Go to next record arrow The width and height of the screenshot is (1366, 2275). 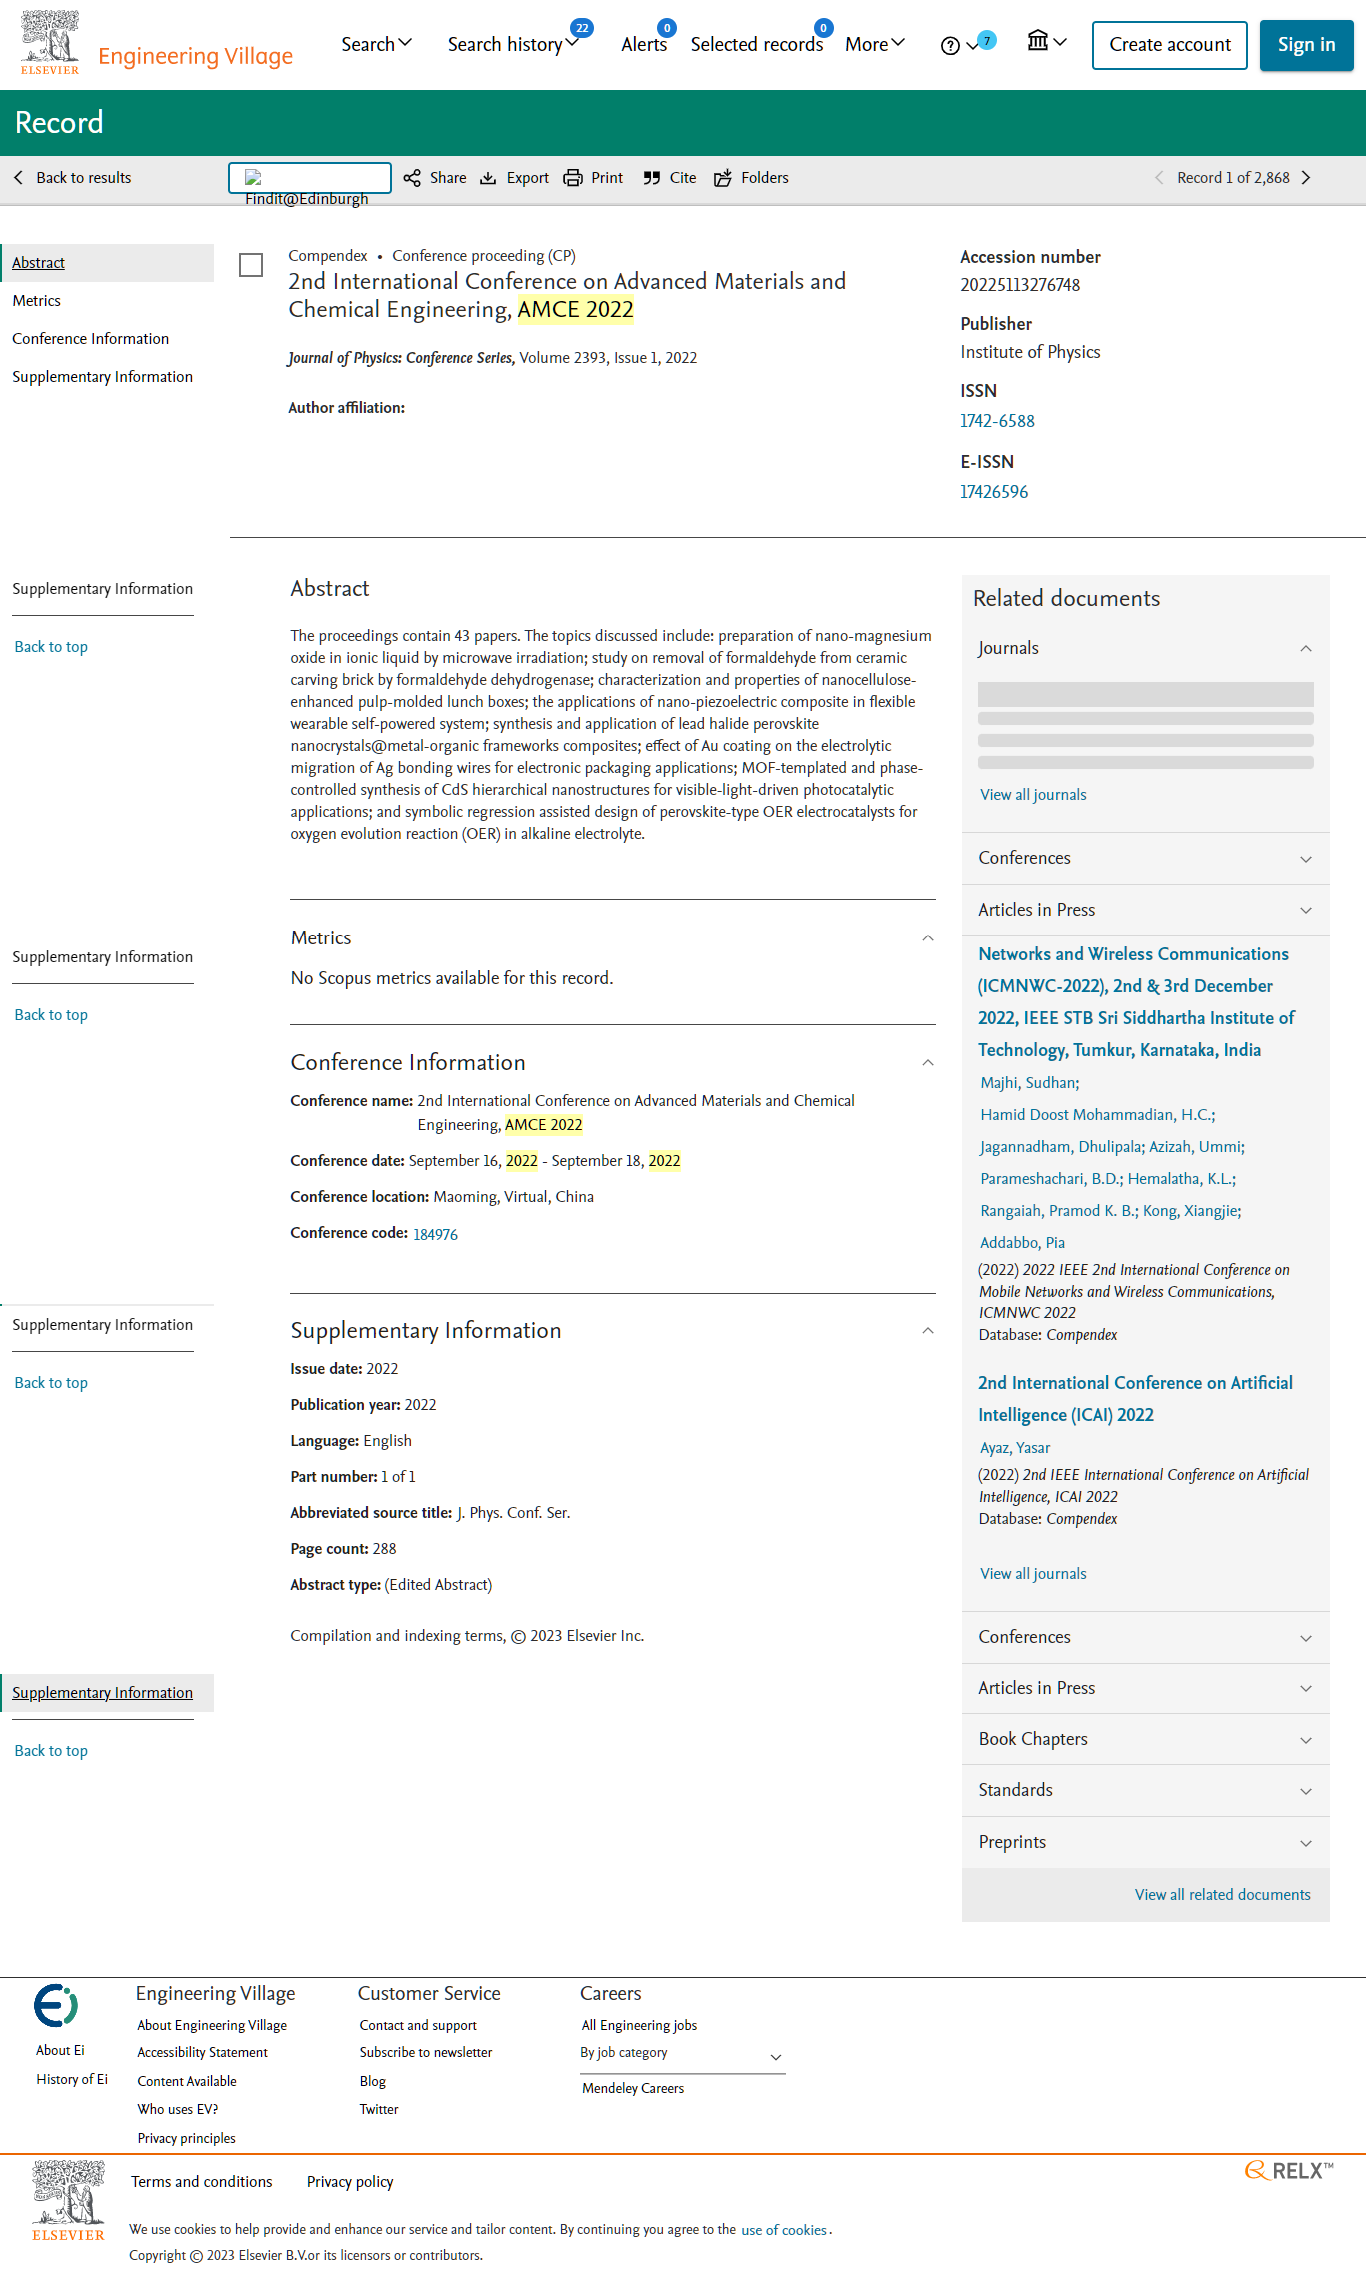1306,178
